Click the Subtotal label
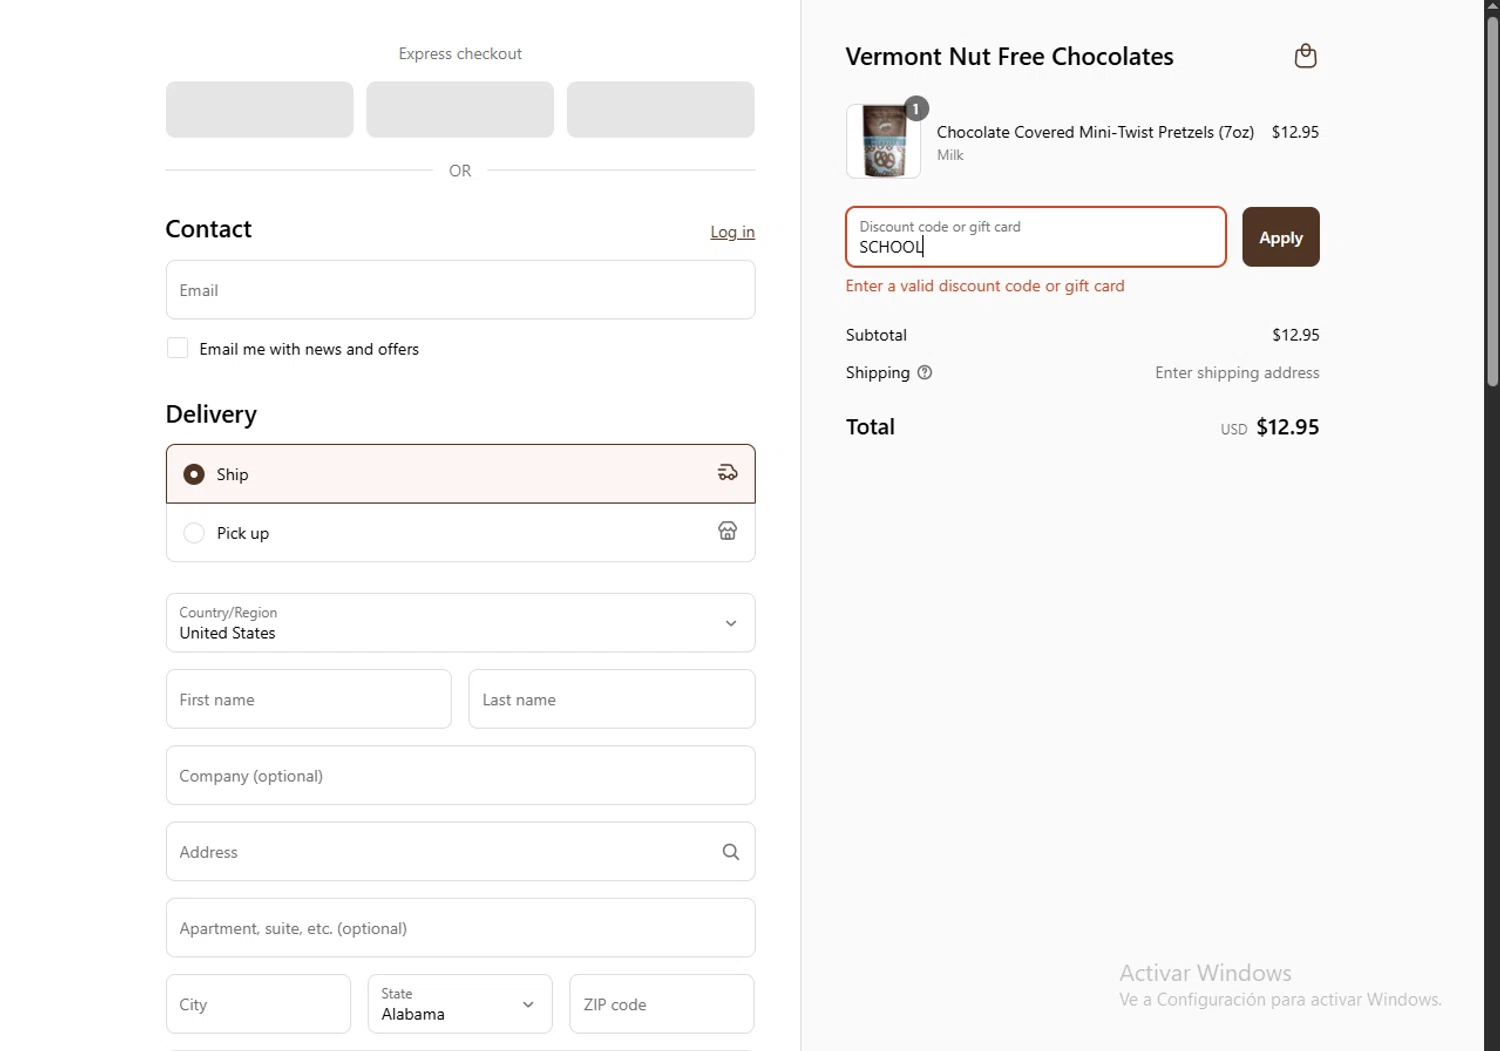This screenshot has height=1051, width=1500. pyautogui.click(x=876, y=335)
